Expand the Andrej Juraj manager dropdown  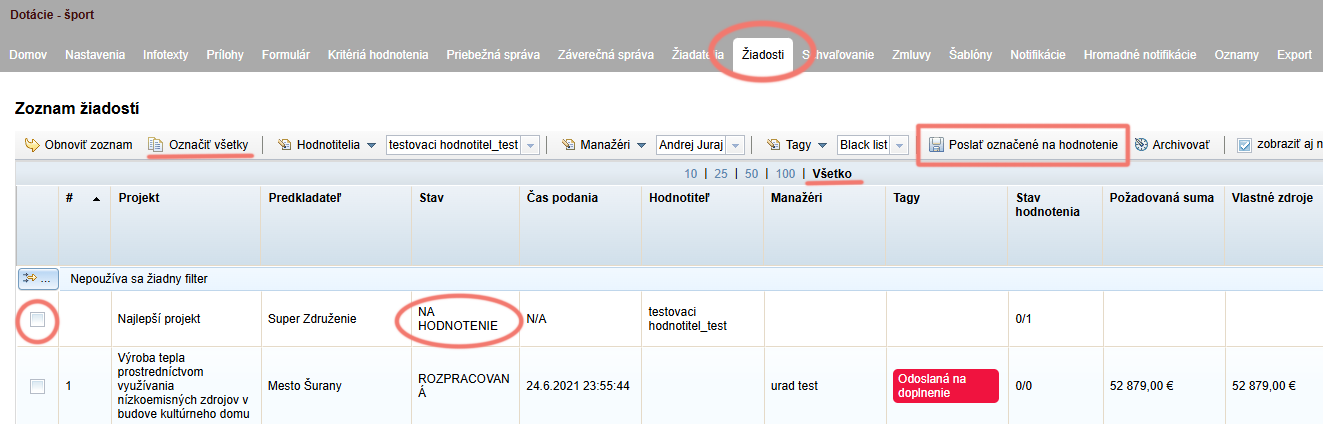pos(736,145)
